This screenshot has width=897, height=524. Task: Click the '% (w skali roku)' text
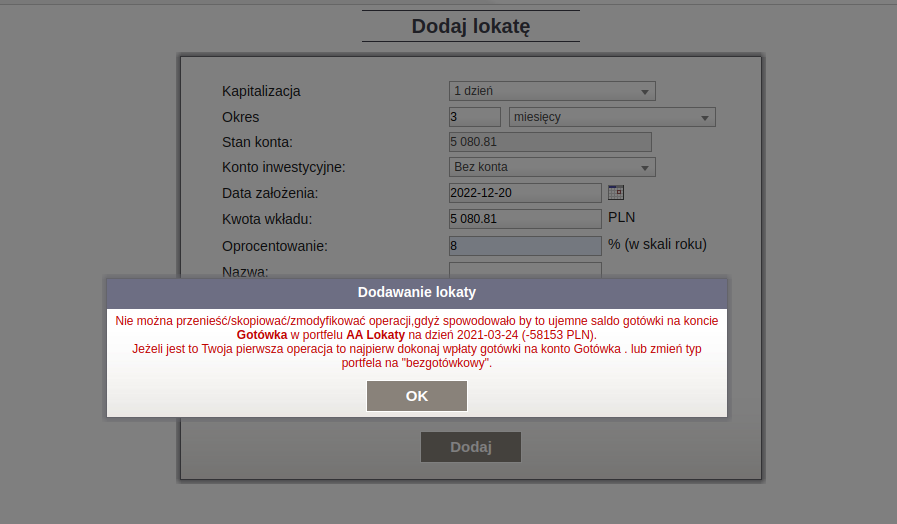657,244
